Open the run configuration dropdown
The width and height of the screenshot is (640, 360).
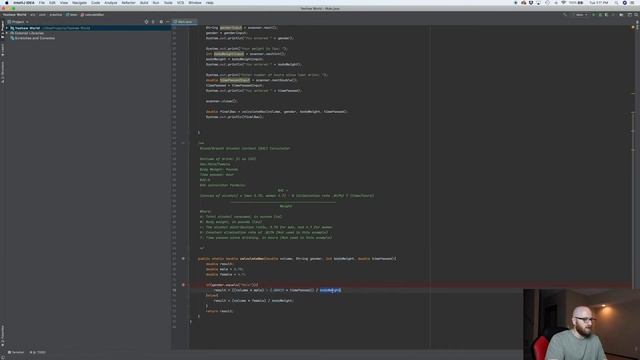(580, 15)
